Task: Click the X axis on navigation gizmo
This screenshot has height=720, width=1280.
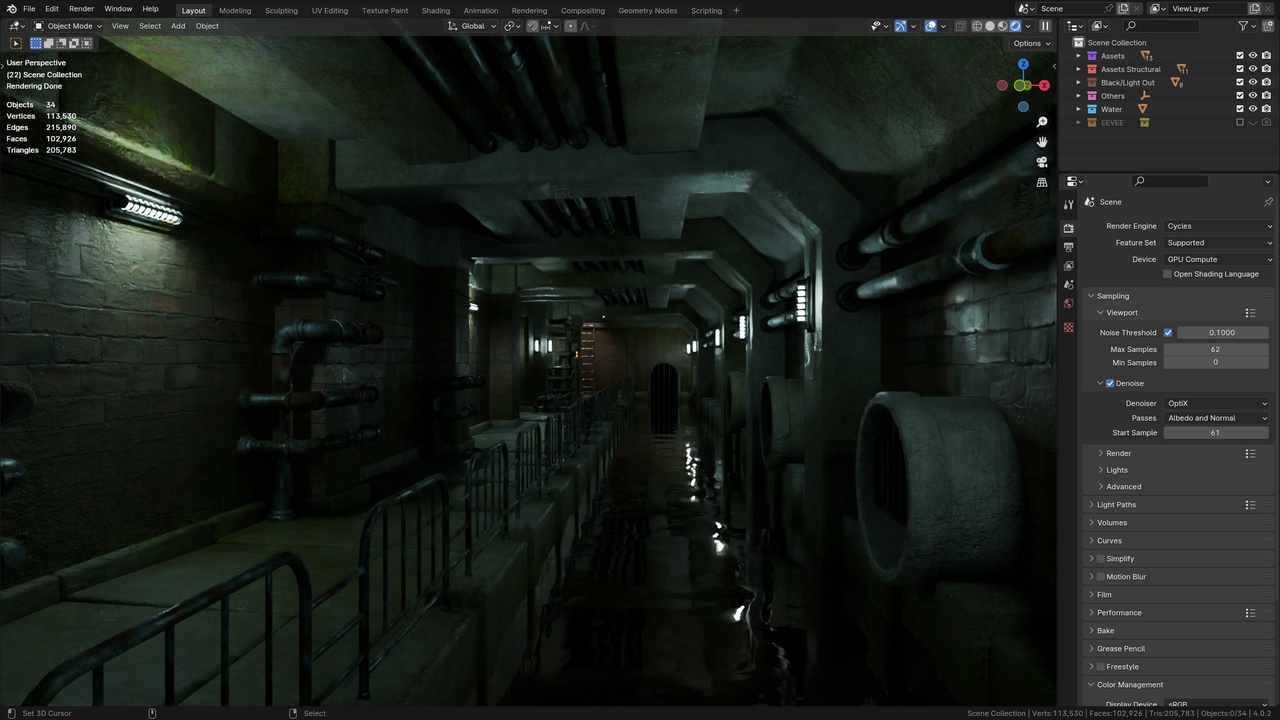Action: coord(1044,85)
